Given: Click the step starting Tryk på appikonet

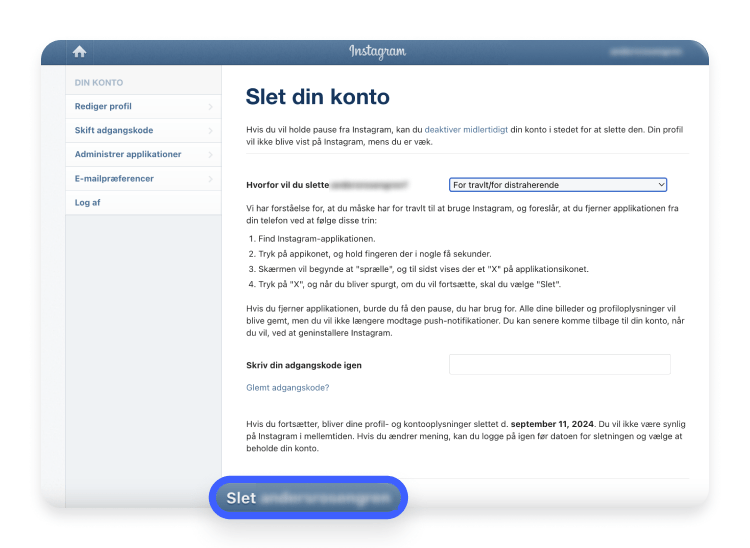Looking at the screenshot, I should [x=375, y=254].
